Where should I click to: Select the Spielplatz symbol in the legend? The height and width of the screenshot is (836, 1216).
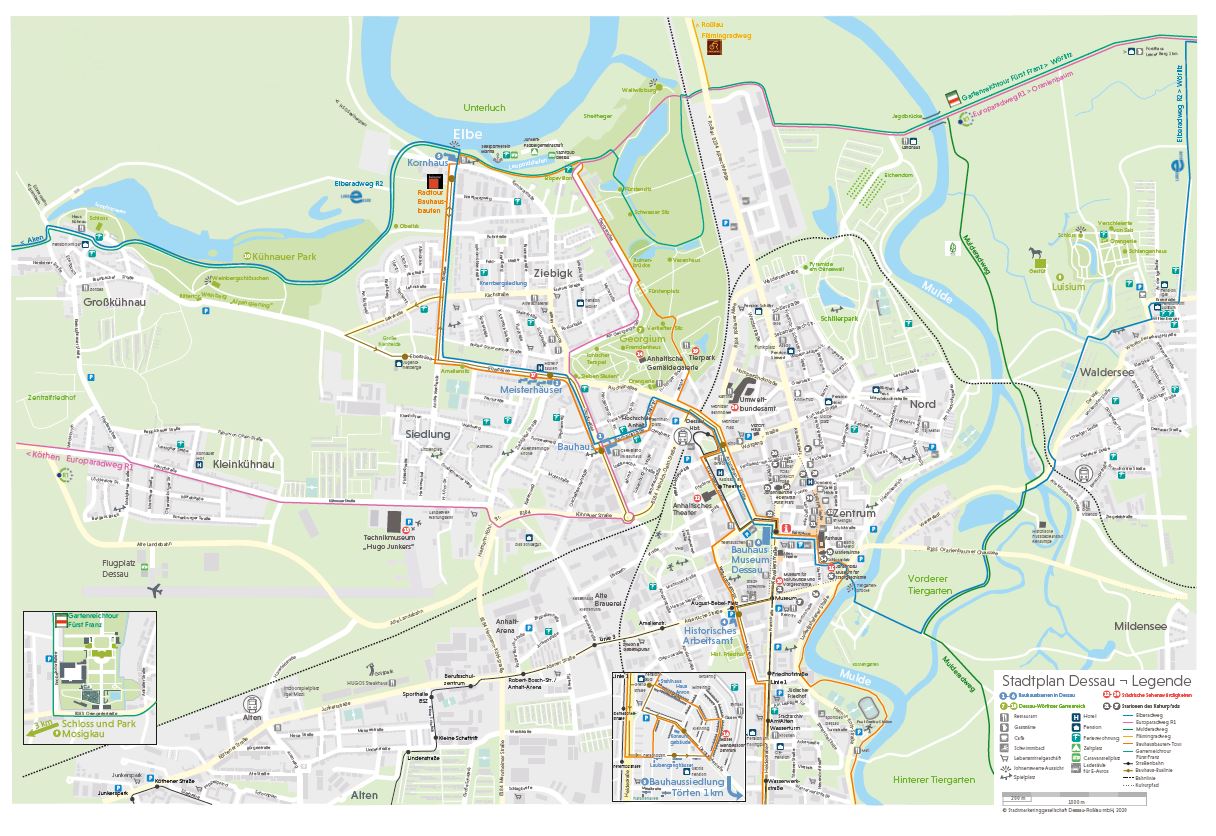1006,777
